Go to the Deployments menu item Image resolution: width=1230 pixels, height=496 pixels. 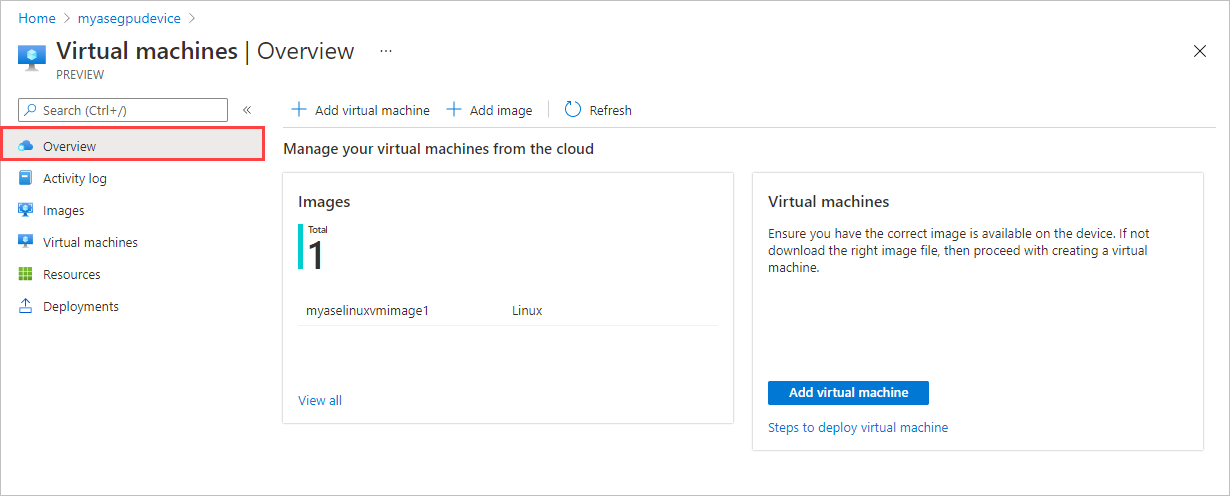click(81, 306)
